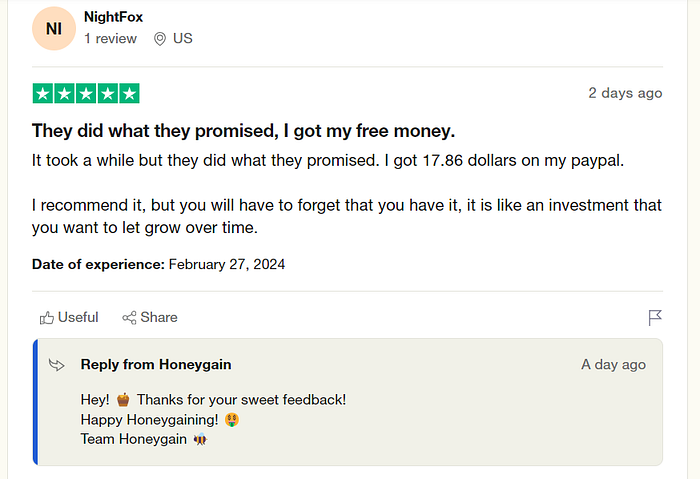Open the NI reviewer avatar
Screen dimensions: 700x479
click(54, 29)
